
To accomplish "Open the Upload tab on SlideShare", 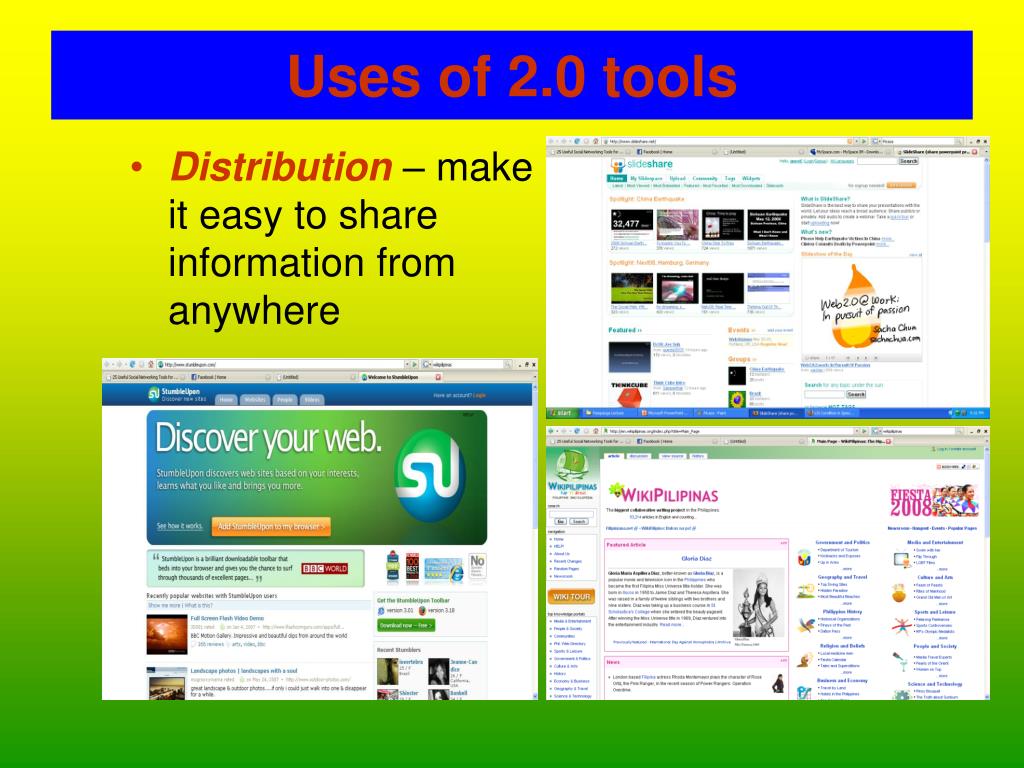I will 677,178.
